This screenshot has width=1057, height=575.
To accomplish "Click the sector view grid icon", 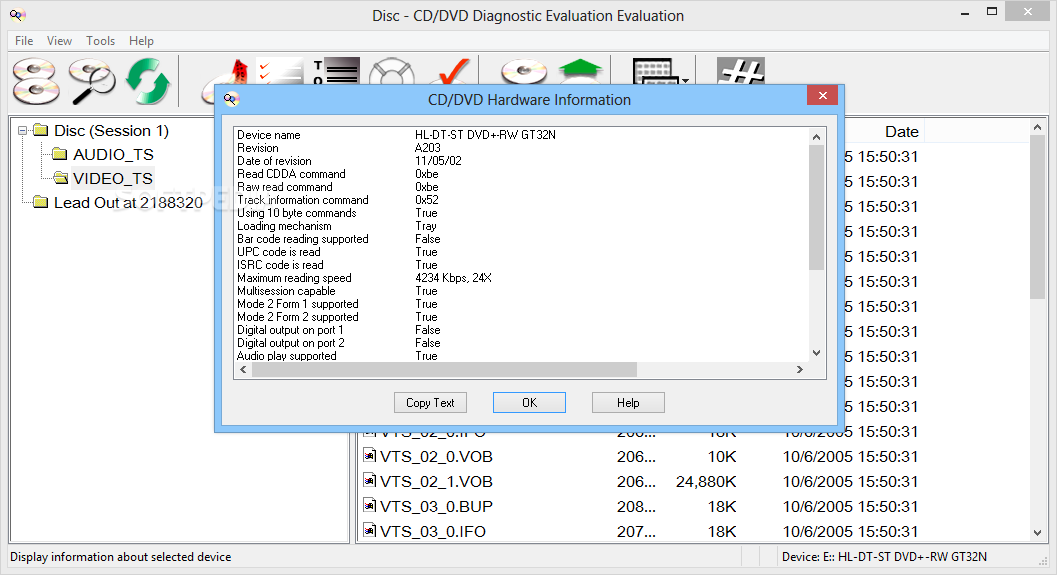I will click(652, 71).
